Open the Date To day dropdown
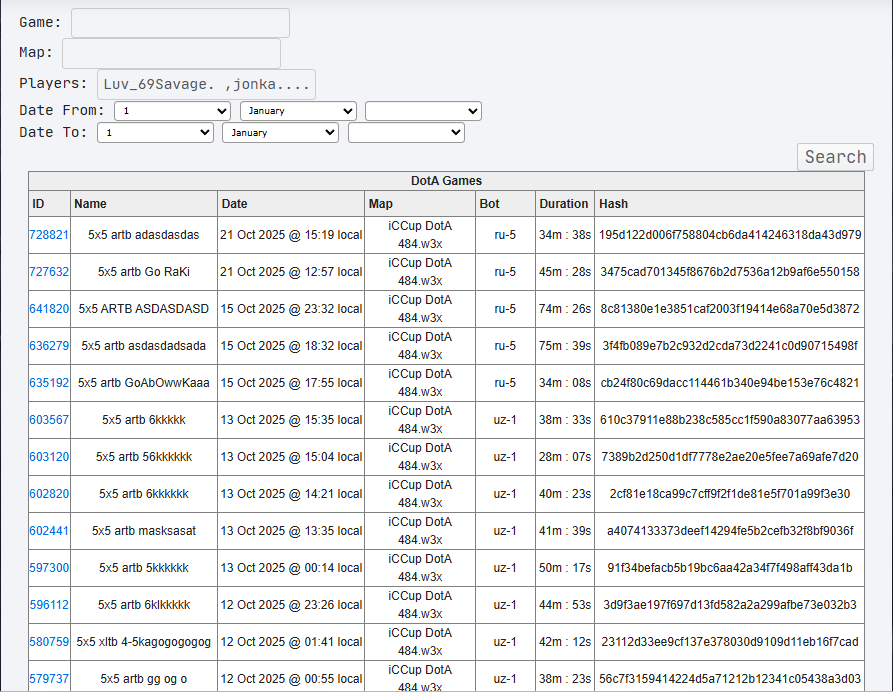Viewport: 893px width, 692px height. point(155,133)
